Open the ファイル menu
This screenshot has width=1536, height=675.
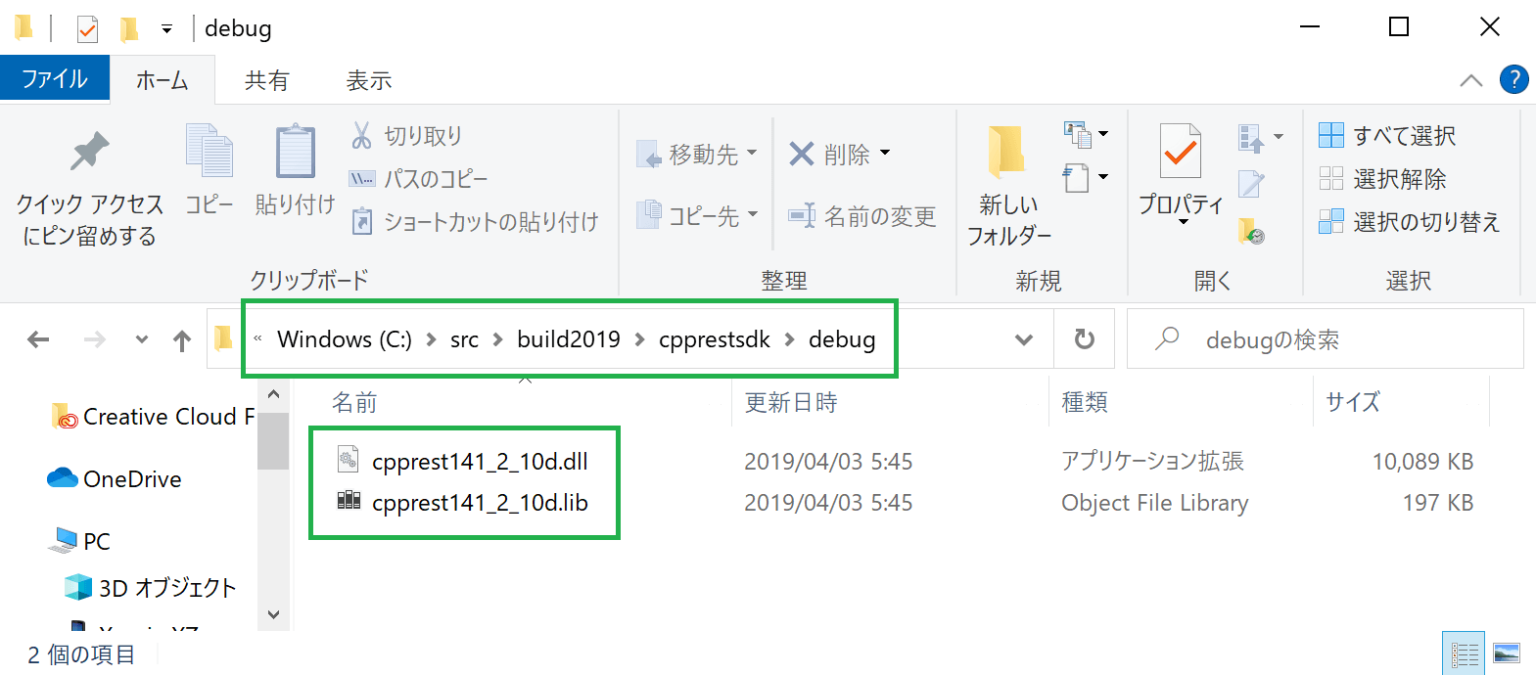pos(55,80)
